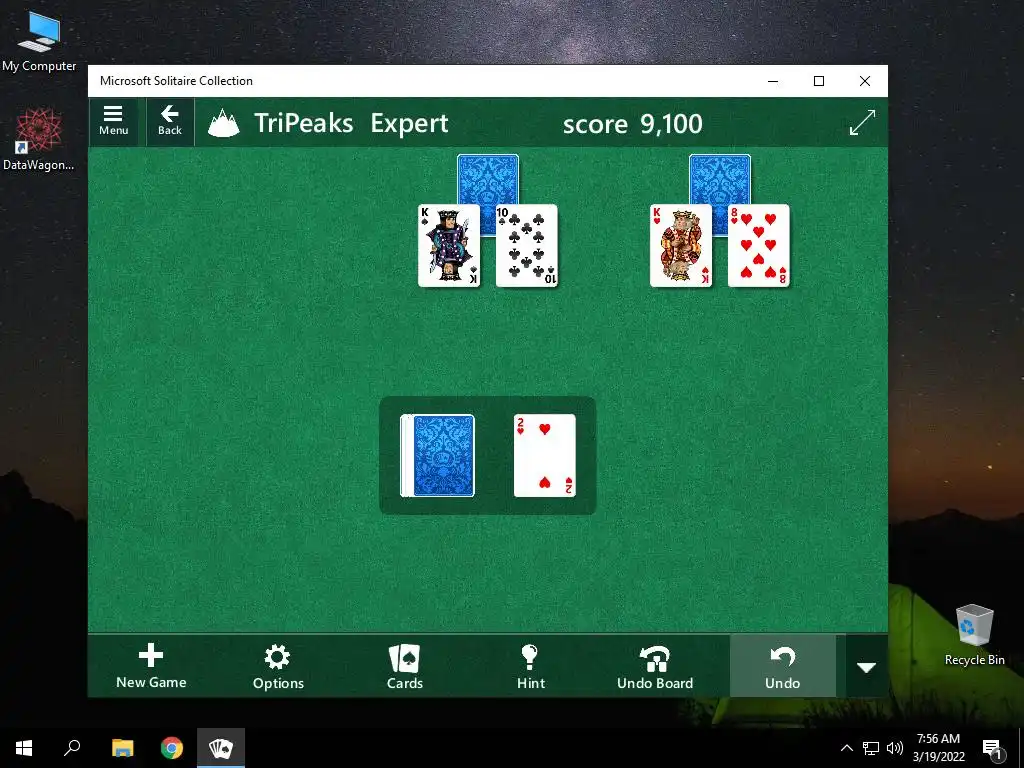Click the score 9,100 display
This screenshot has height=768, width=1024.
point(632,123)
